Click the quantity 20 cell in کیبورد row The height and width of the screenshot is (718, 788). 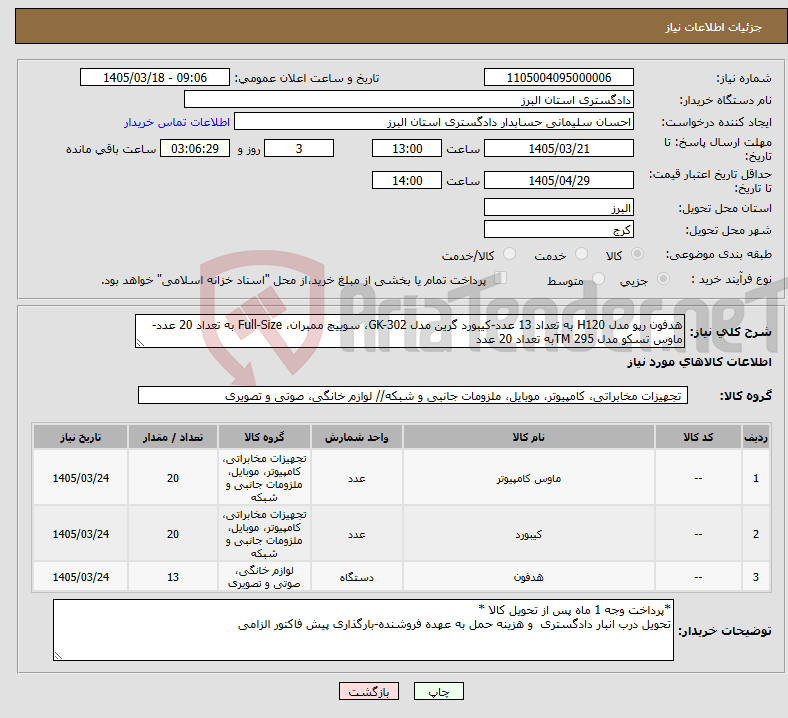(173, 534)
